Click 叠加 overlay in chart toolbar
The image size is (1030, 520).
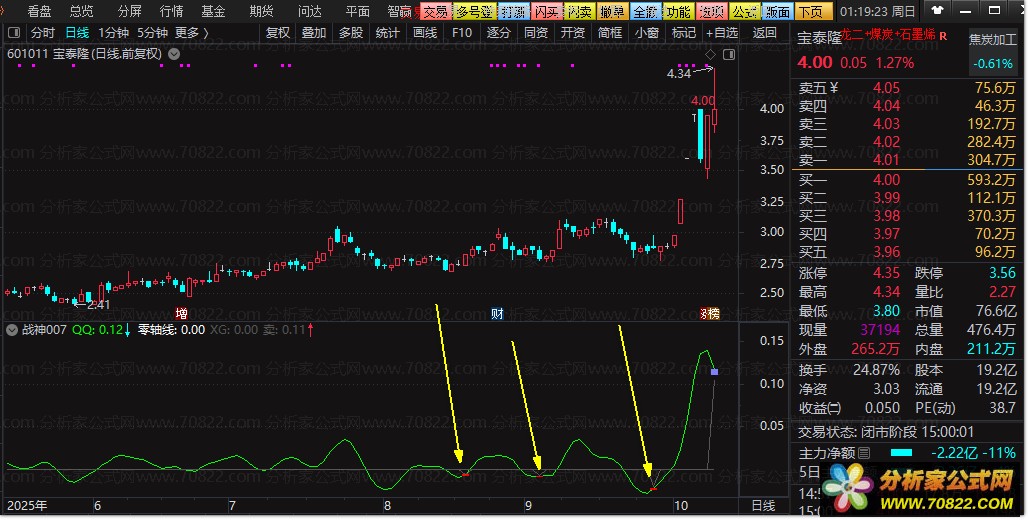coord(314,32)
